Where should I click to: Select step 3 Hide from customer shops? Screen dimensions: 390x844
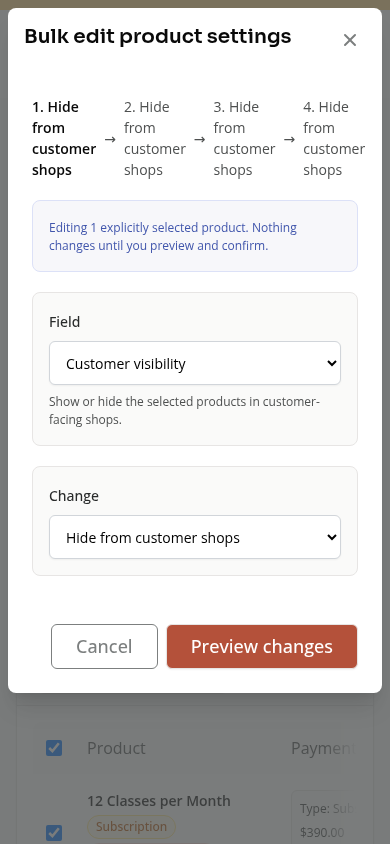point(244,138)
